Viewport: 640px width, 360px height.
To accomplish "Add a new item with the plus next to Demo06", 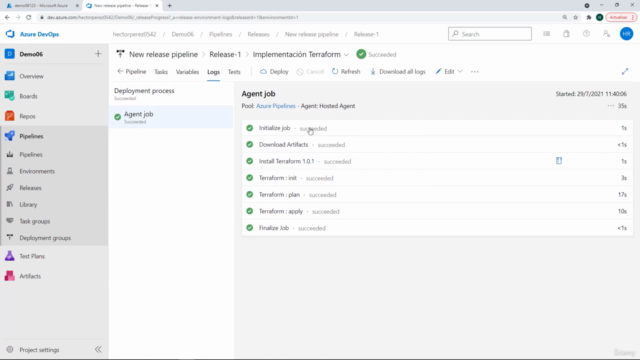I will click(x=98, y=54).
